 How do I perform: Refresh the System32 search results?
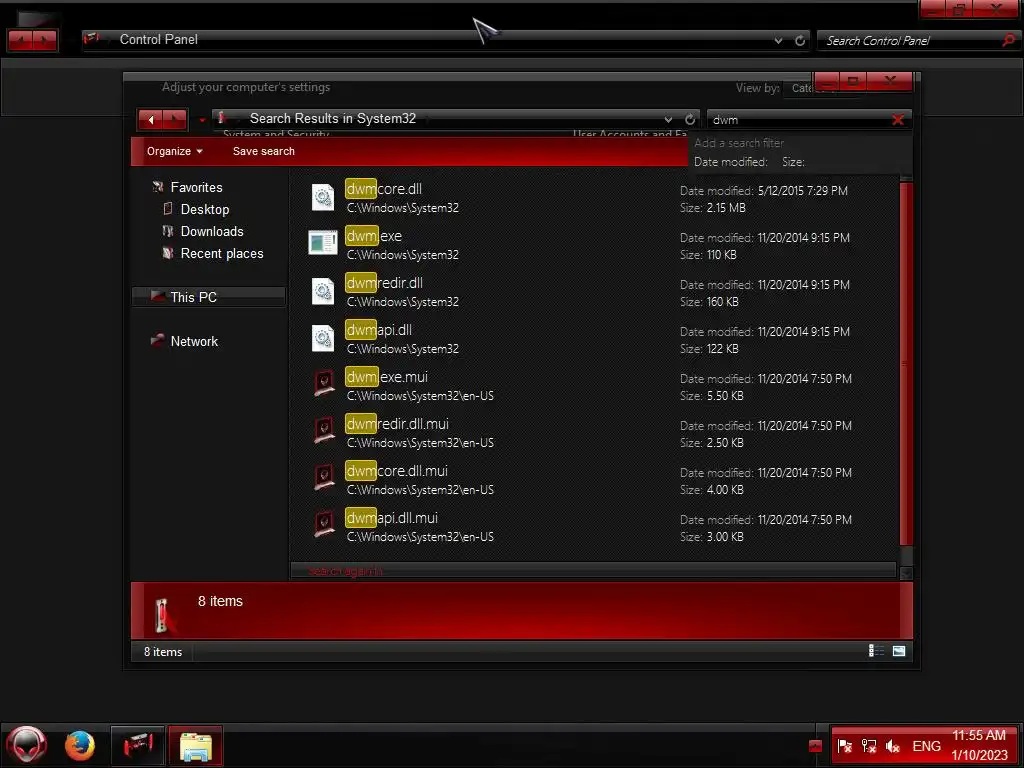pos(690,120)
